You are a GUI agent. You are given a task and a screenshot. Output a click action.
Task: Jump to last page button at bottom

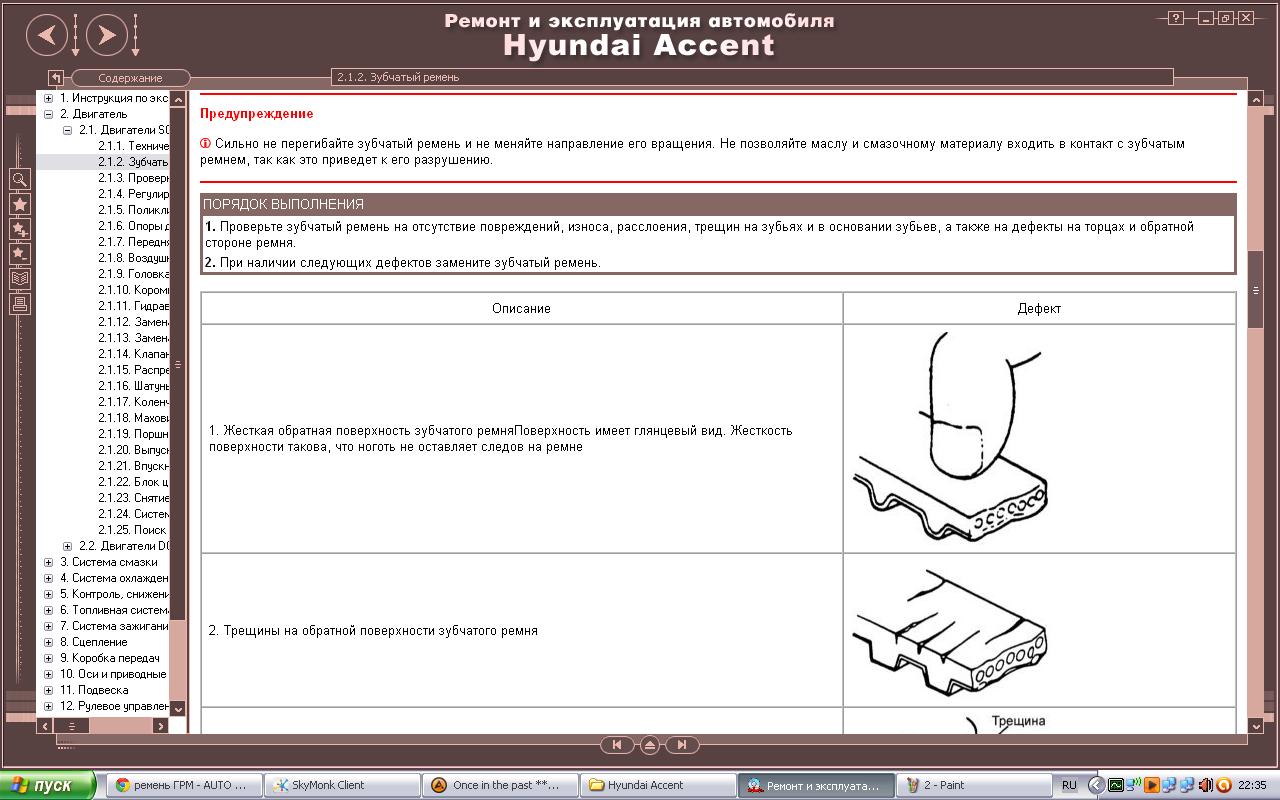682,745
